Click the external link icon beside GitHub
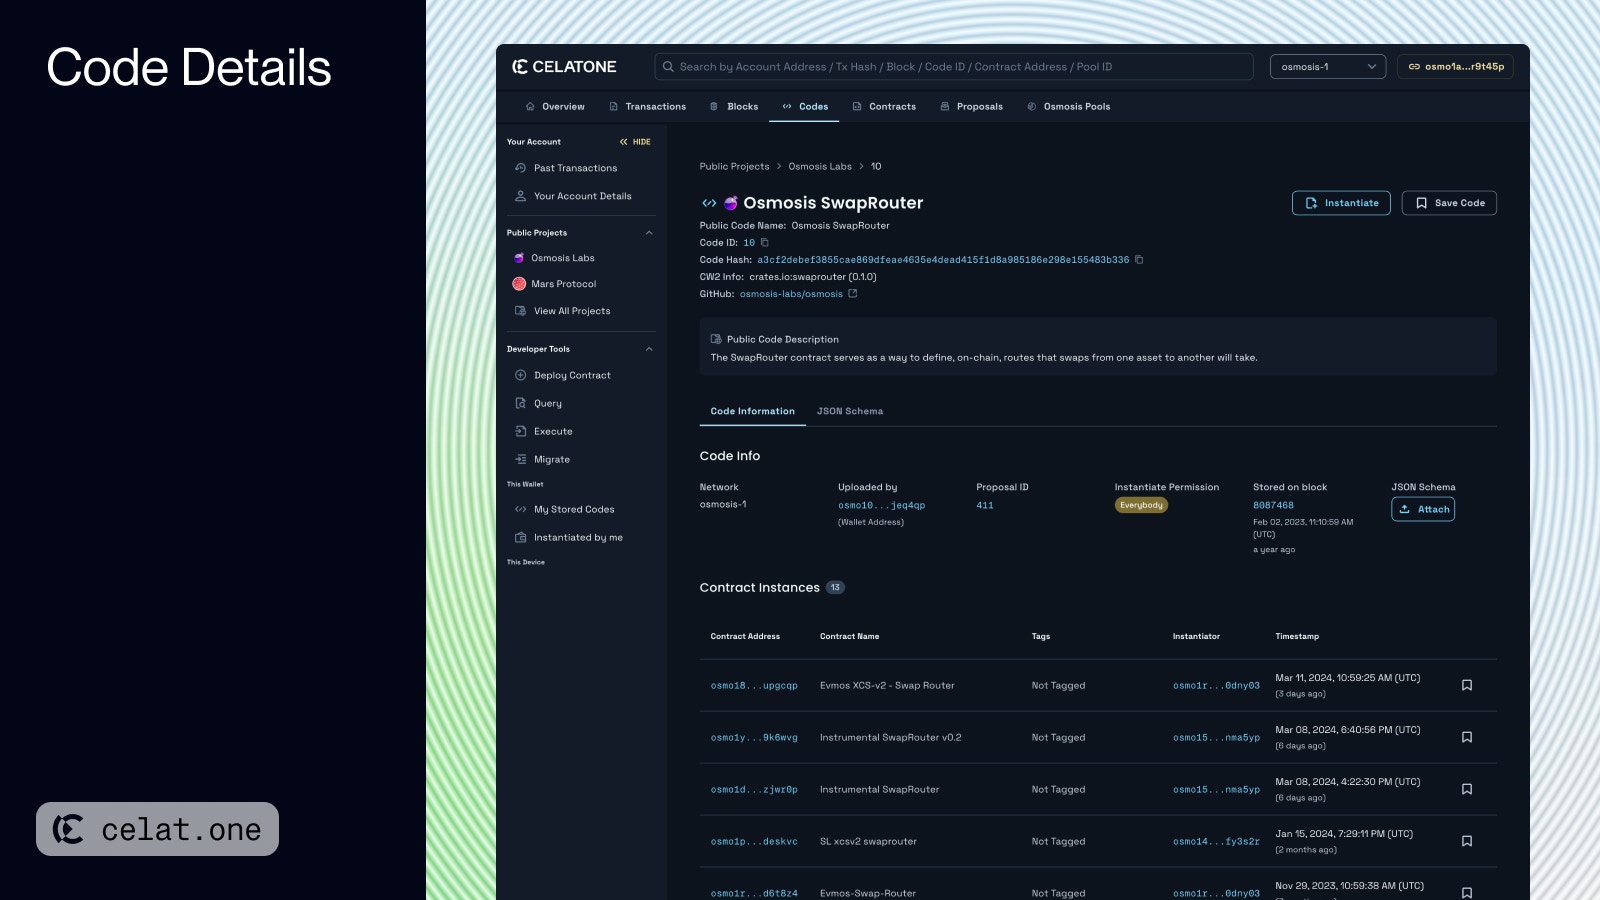The height and width of the screenshot is (900, 1600). tap(853, 294)
